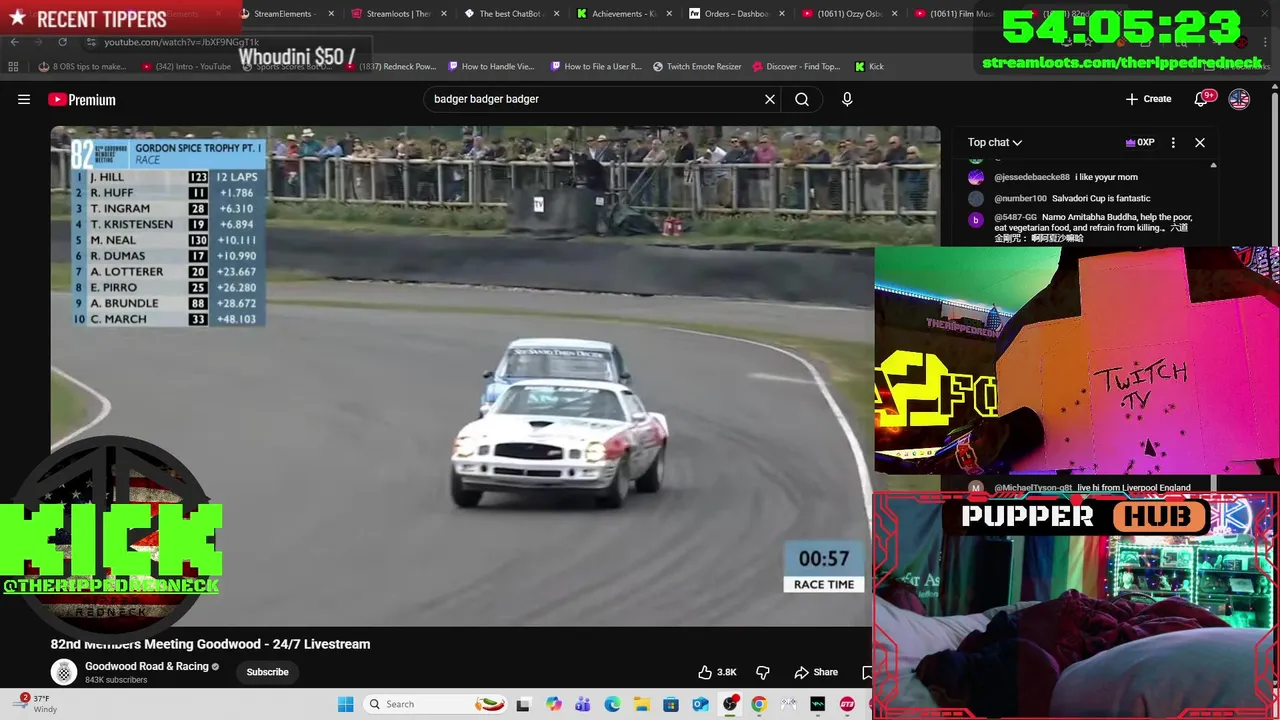The width and height of the screenshot is (1280, 720).
Task: Open the How to Handle Vie... bookmark
Action: (x=491, y=66)
